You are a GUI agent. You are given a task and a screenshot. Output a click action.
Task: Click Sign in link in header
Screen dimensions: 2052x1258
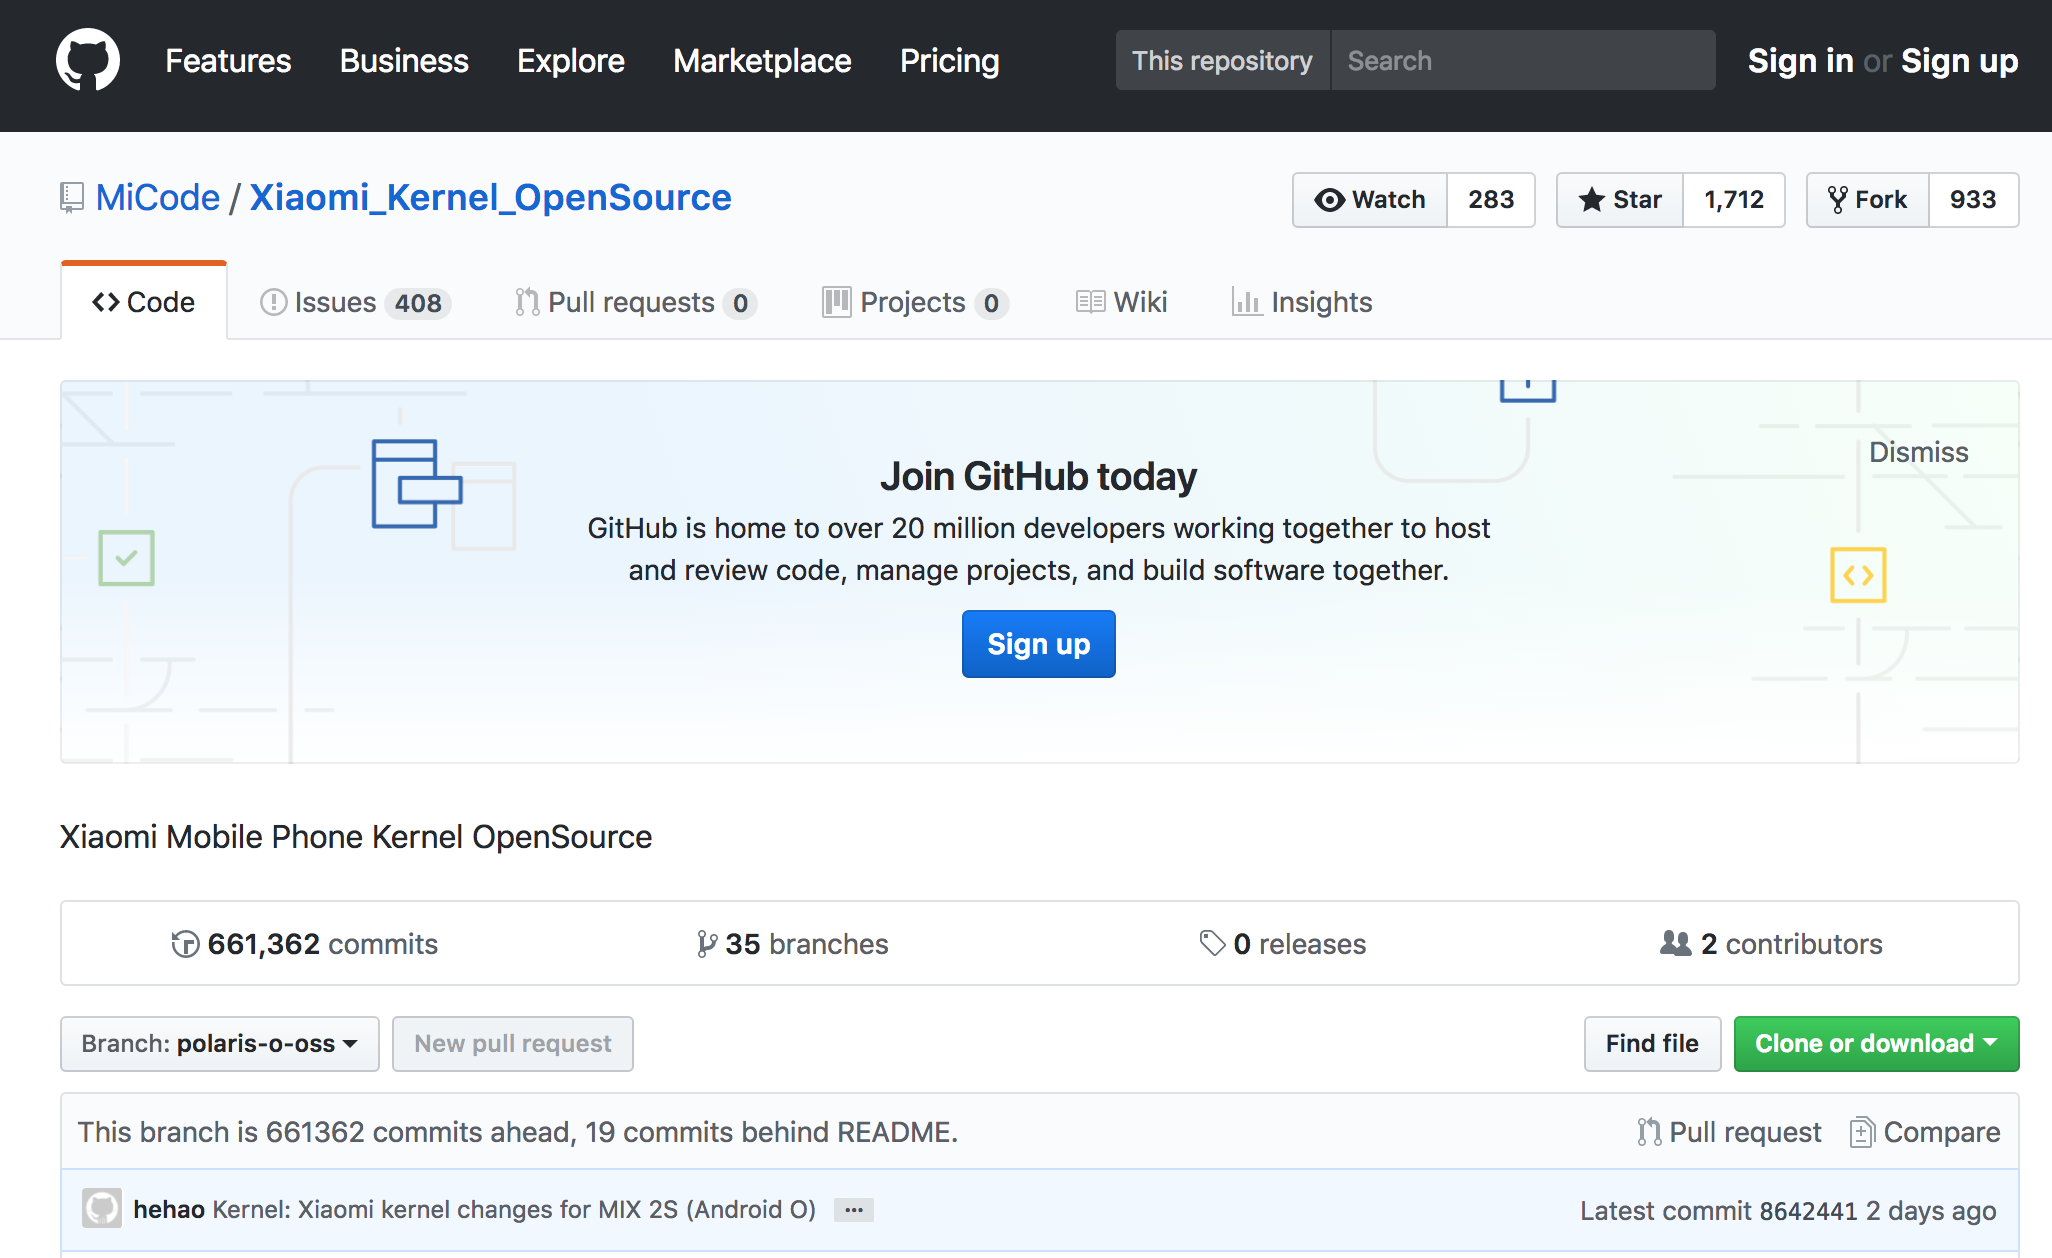click(x=1800, y=61)
